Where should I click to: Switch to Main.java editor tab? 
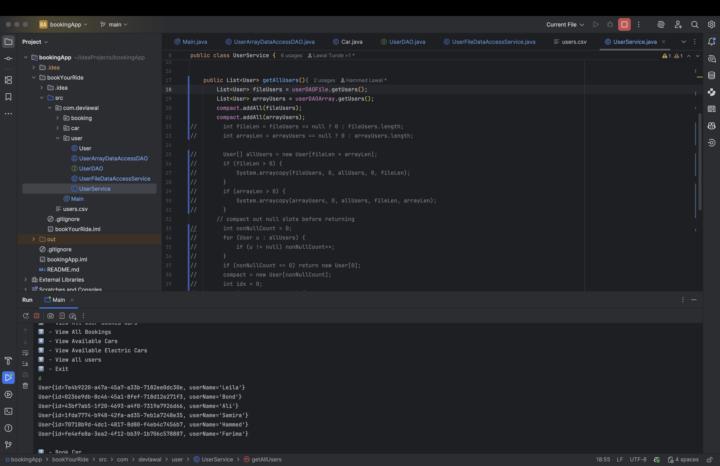pos(191,42)
